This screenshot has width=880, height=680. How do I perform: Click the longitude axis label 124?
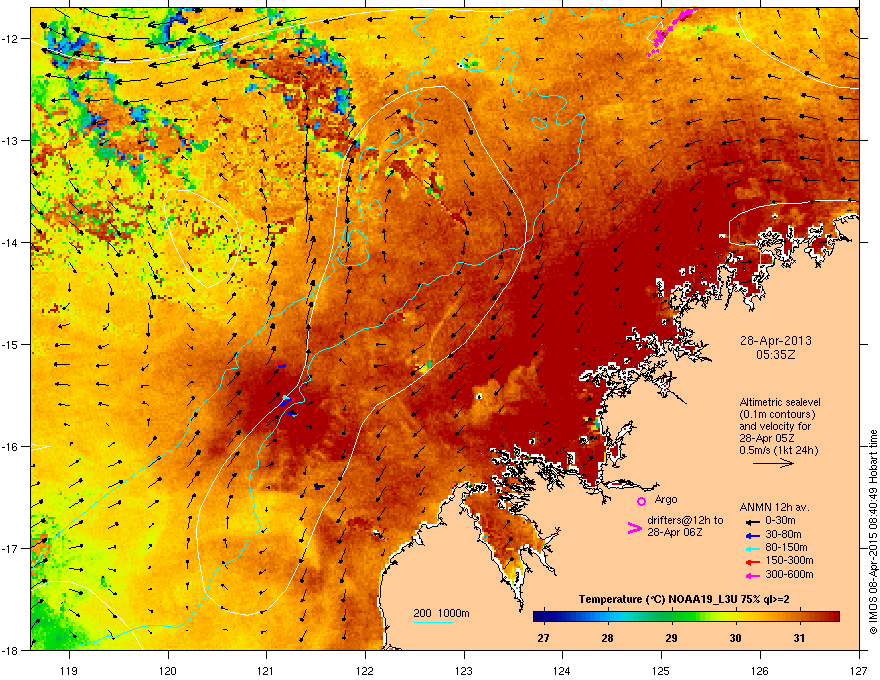click(x=562, y=670)
